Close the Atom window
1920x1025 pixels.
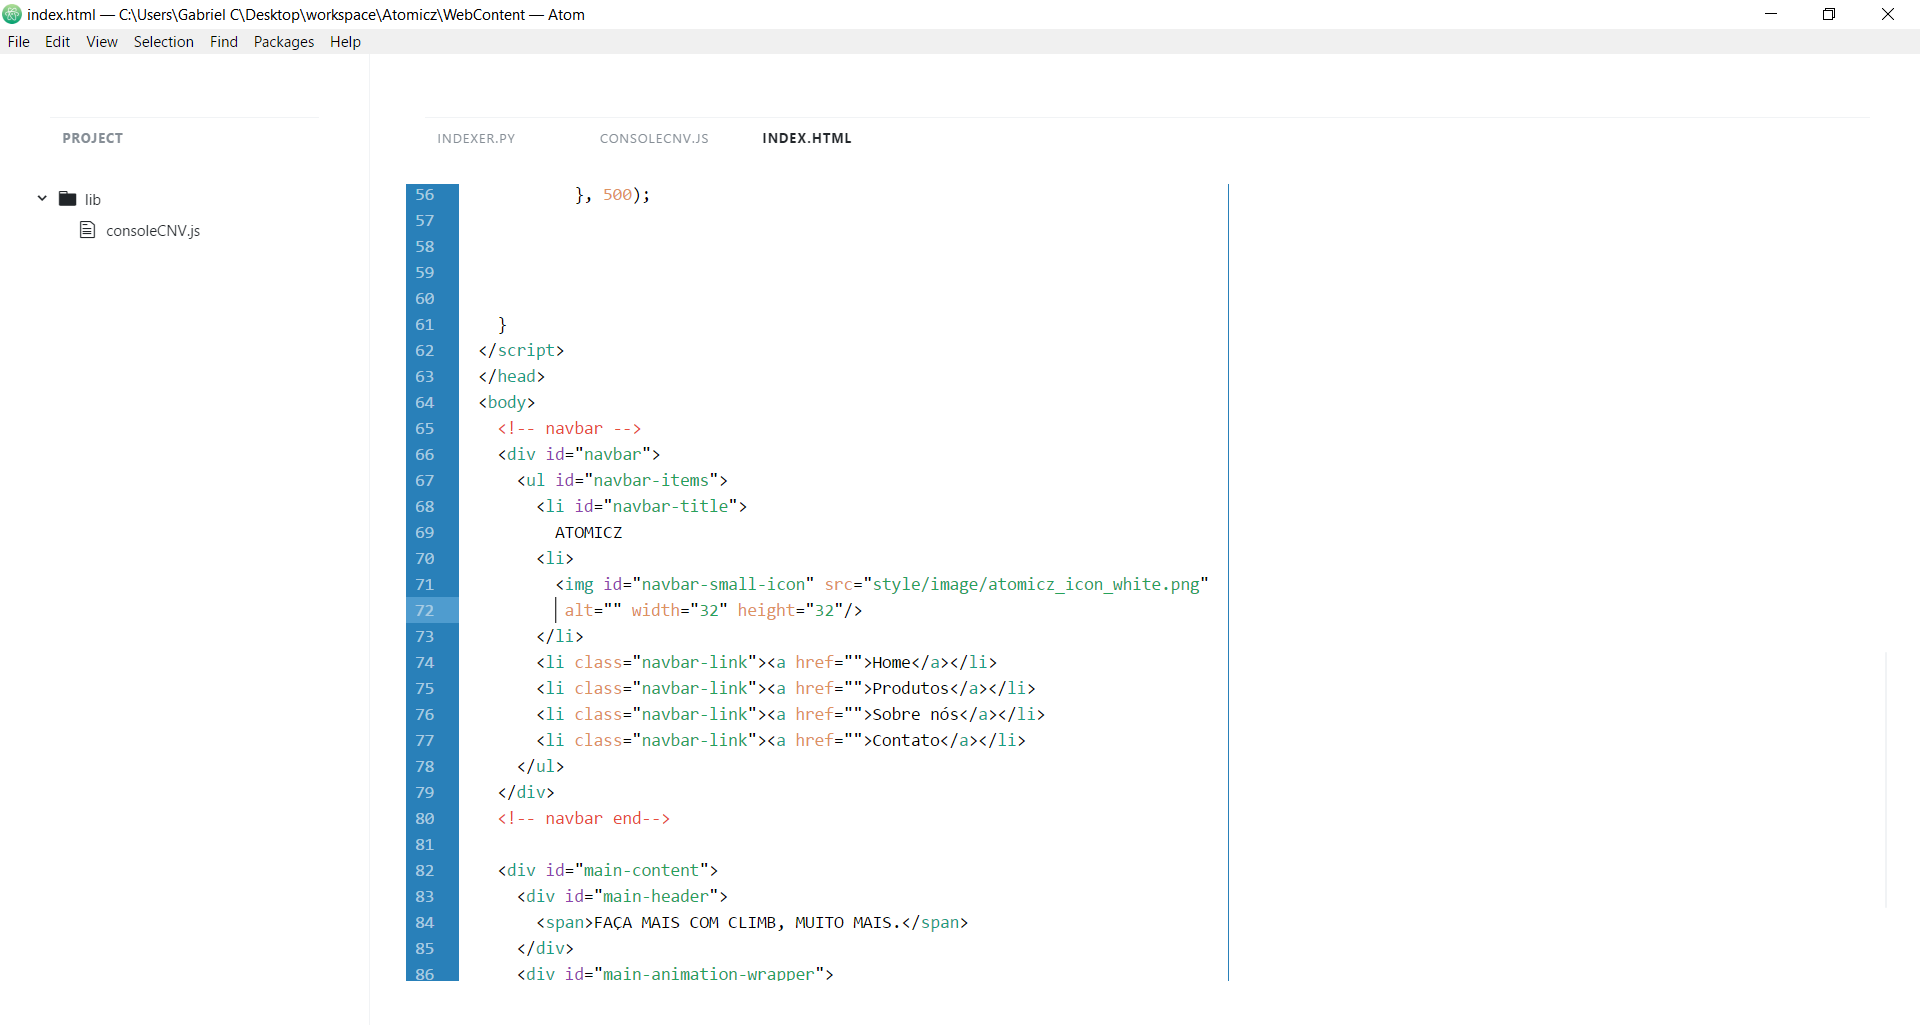1888,14
